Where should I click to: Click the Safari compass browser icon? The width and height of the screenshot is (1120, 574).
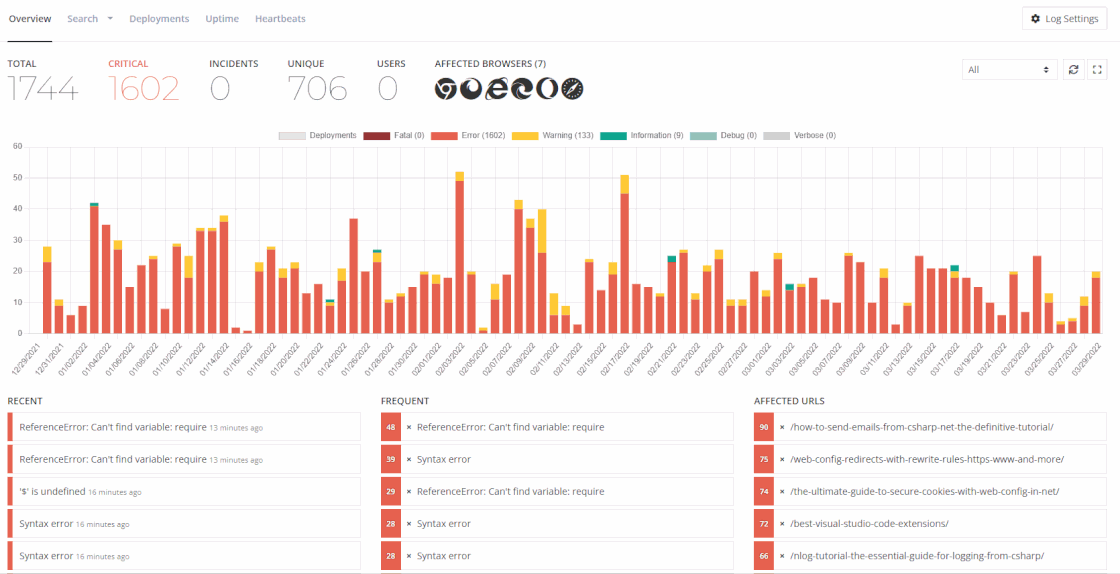(572, 89)
